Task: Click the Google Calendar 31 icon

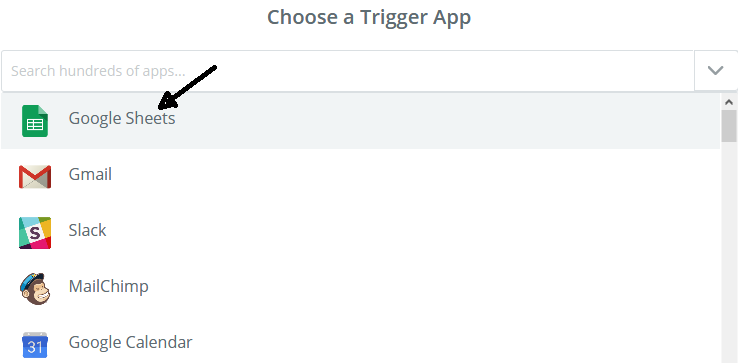Action: [x=35, y=345]
